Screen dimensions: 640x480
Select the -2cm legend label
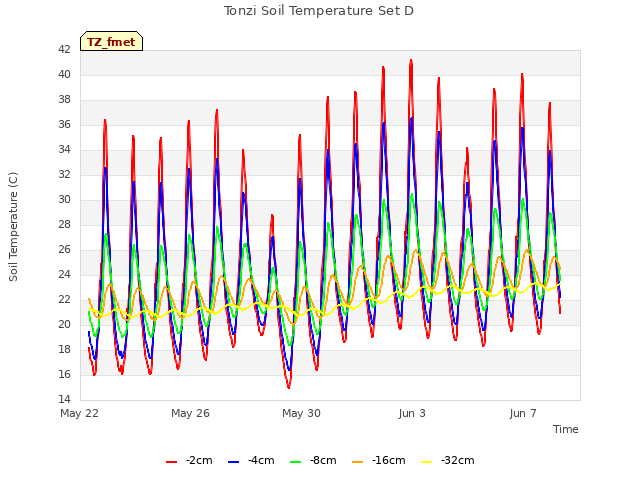199,460
